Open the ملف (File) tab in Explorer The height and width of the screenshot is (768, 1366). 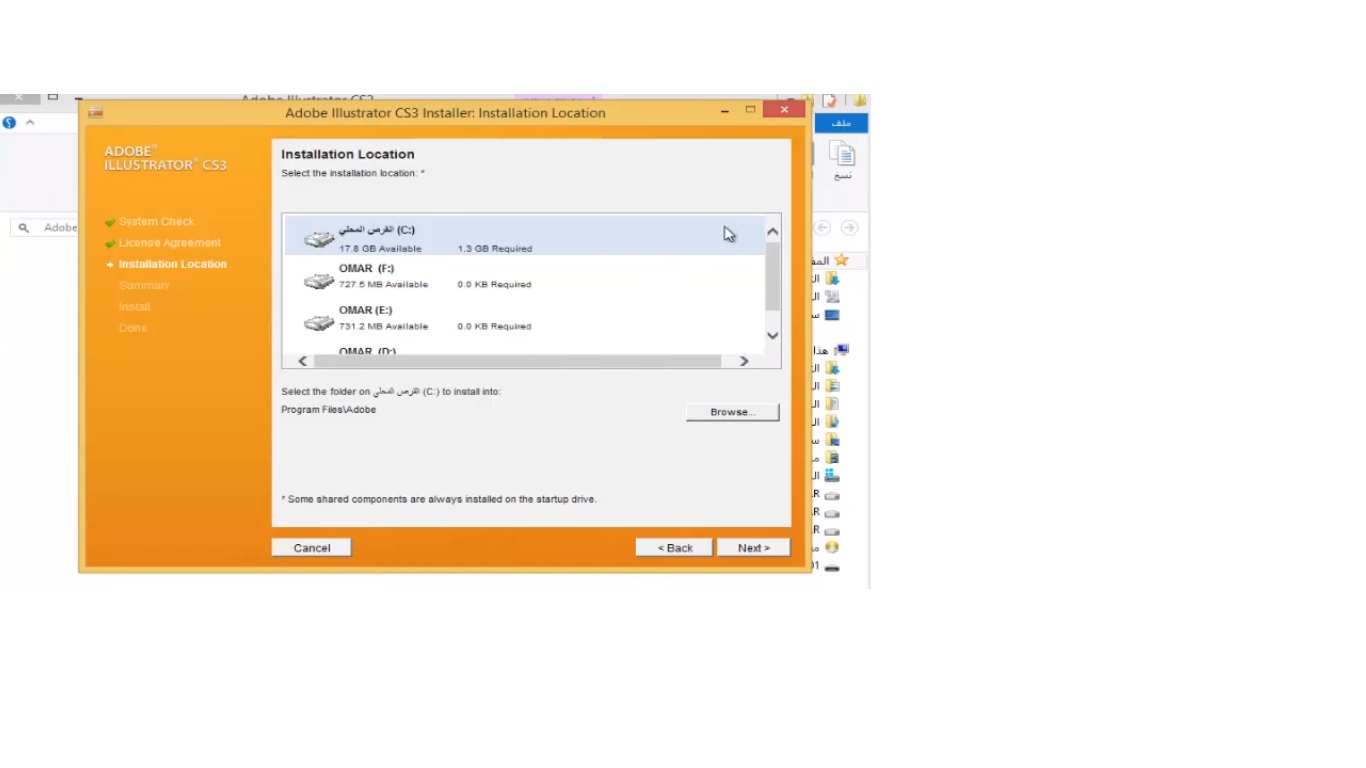pos(841,123)
